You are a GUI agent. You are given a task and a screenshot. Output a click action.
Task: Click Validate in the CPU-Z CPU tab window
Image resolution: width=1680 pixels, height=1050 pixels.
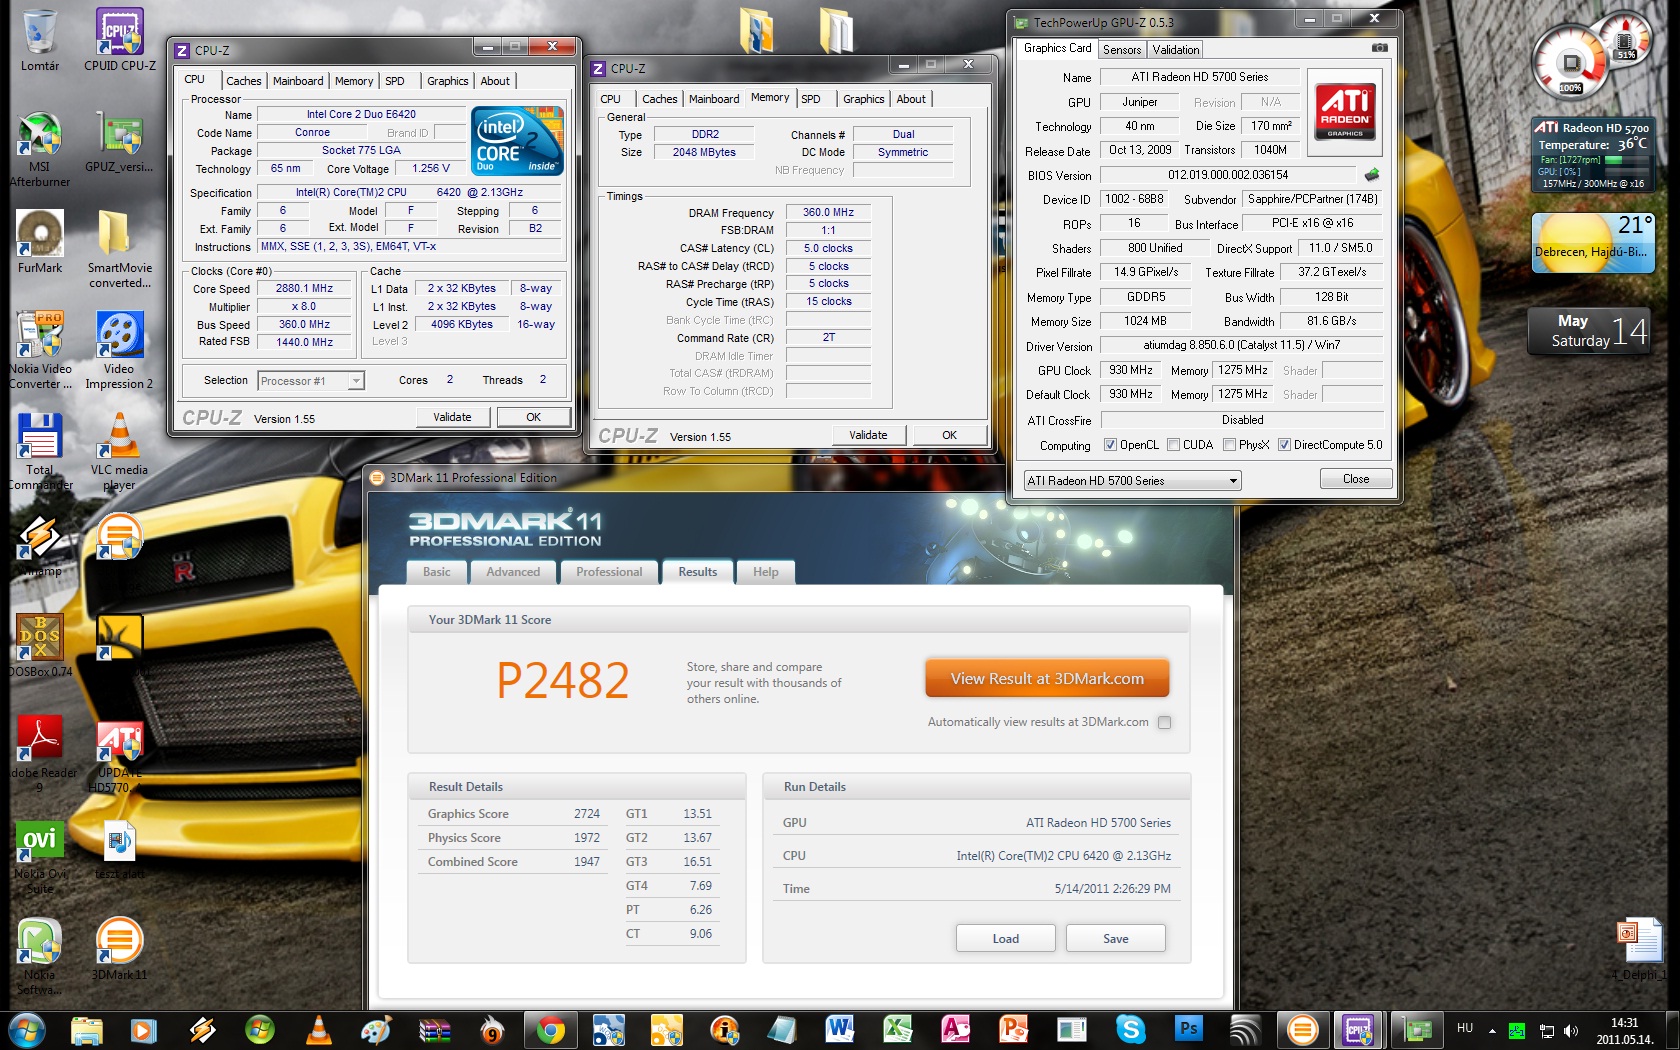coord(452,417)
